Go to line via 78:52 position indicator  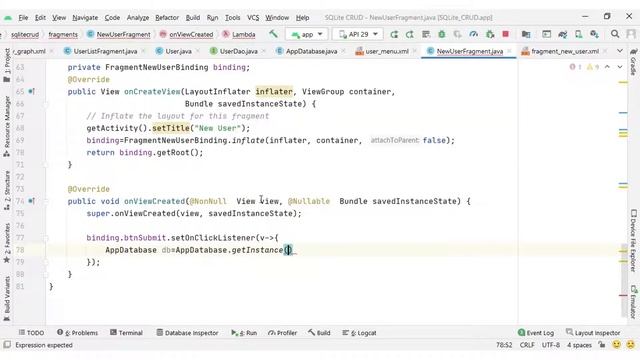(504, 345)
